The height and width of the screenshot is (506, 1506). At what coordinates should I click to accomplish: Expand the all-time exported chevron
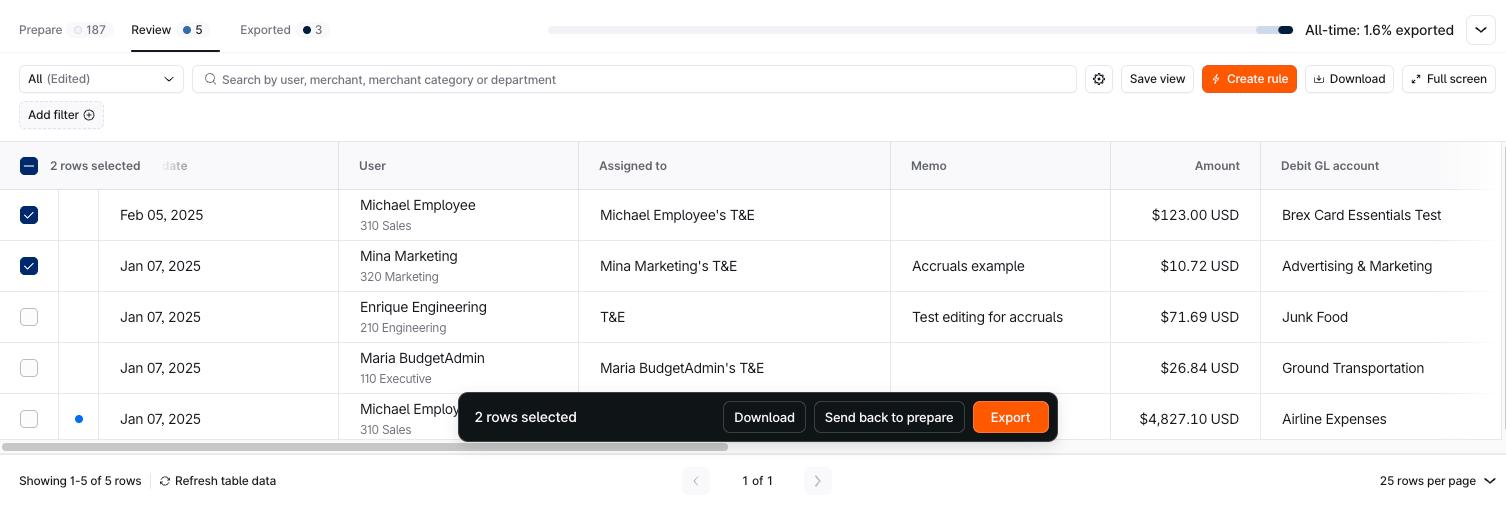click(x=1480, y=30)
